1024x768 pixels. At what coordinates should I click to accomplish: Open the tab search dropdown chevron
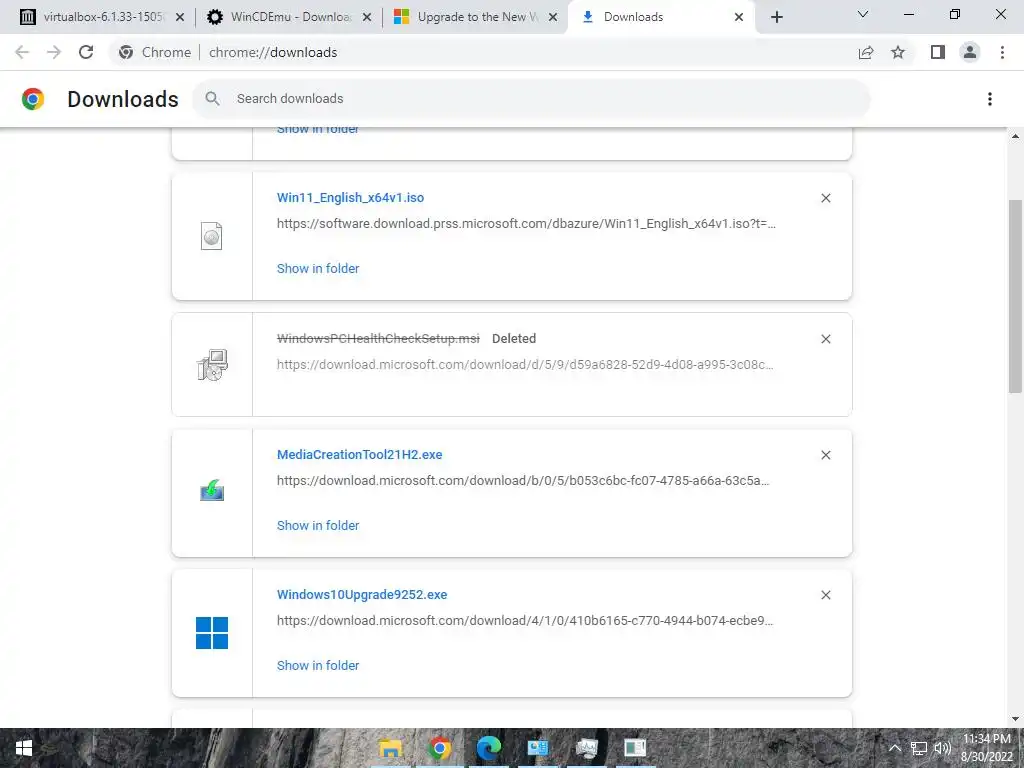click(x=863, y=14)
